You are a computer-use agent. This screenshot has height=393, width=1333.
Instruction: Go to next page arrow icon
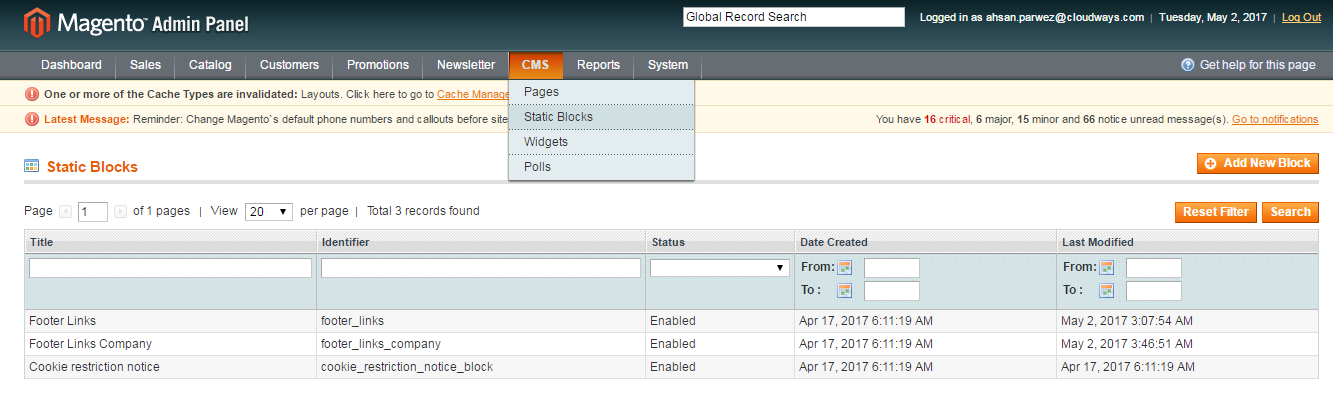point(120,212)
